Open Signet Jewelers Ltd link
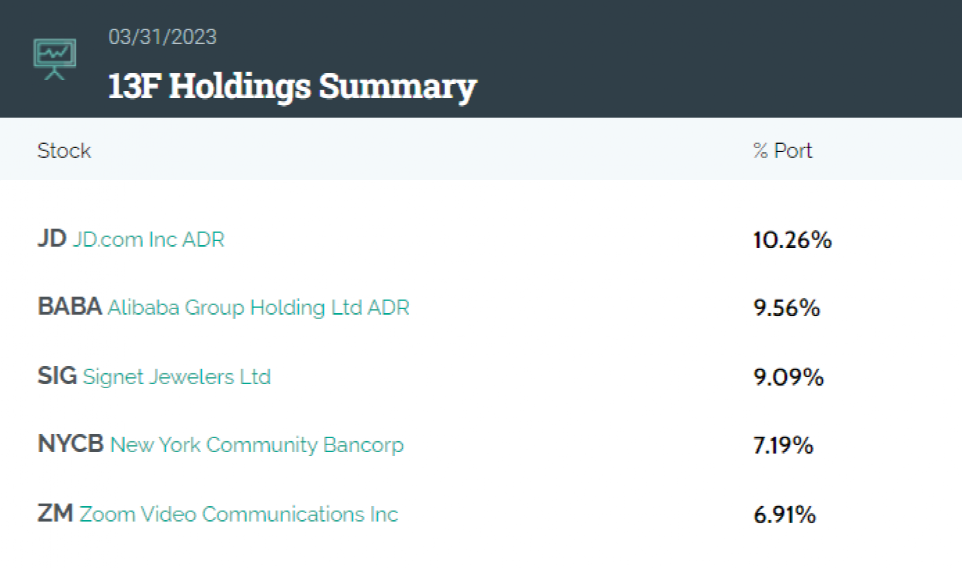Viewport: 962px width, 569px height. 177,376
